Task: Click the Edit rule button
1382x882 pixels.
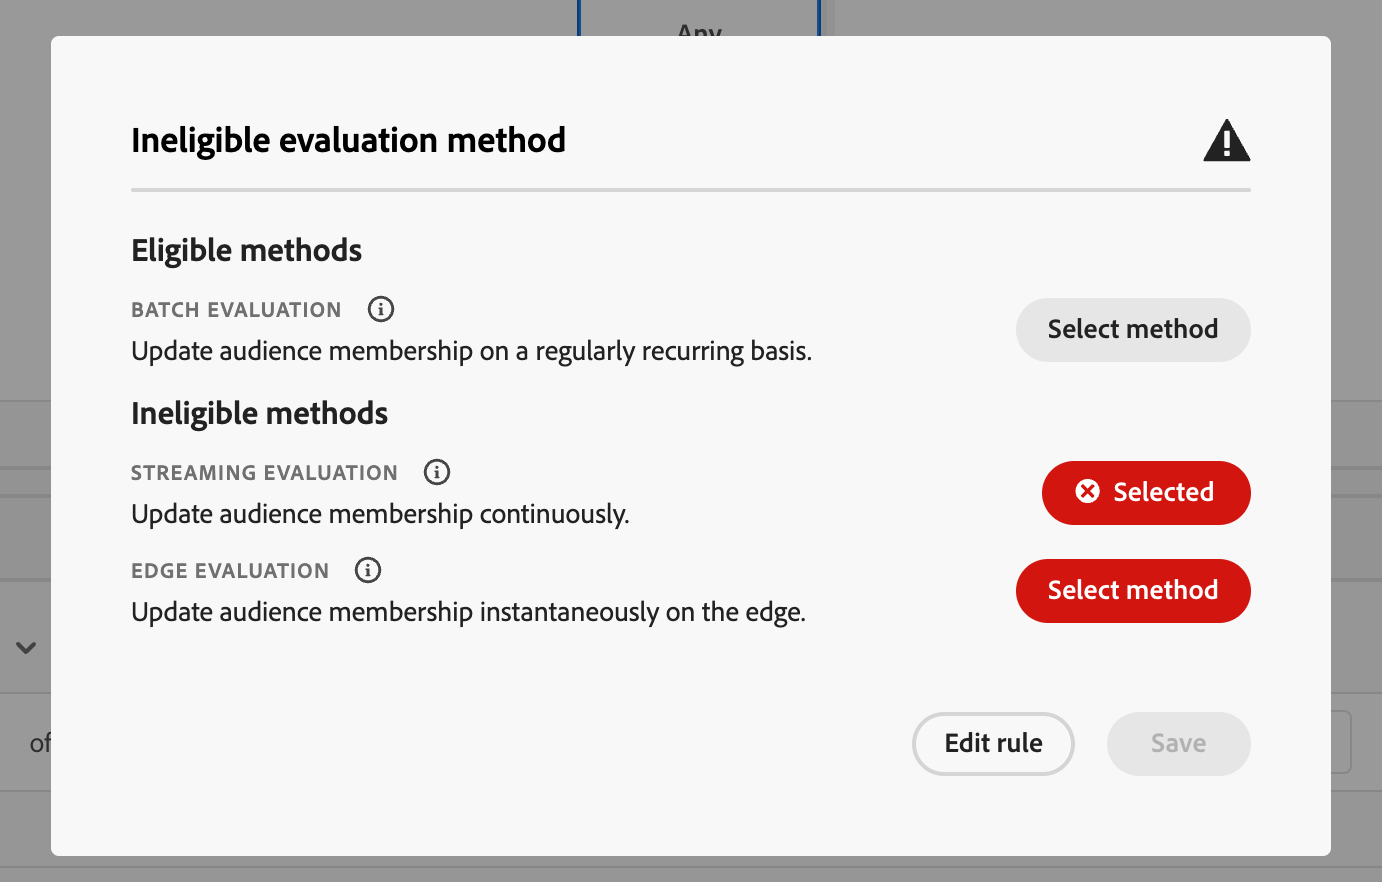Action: [x=993, y=743]
